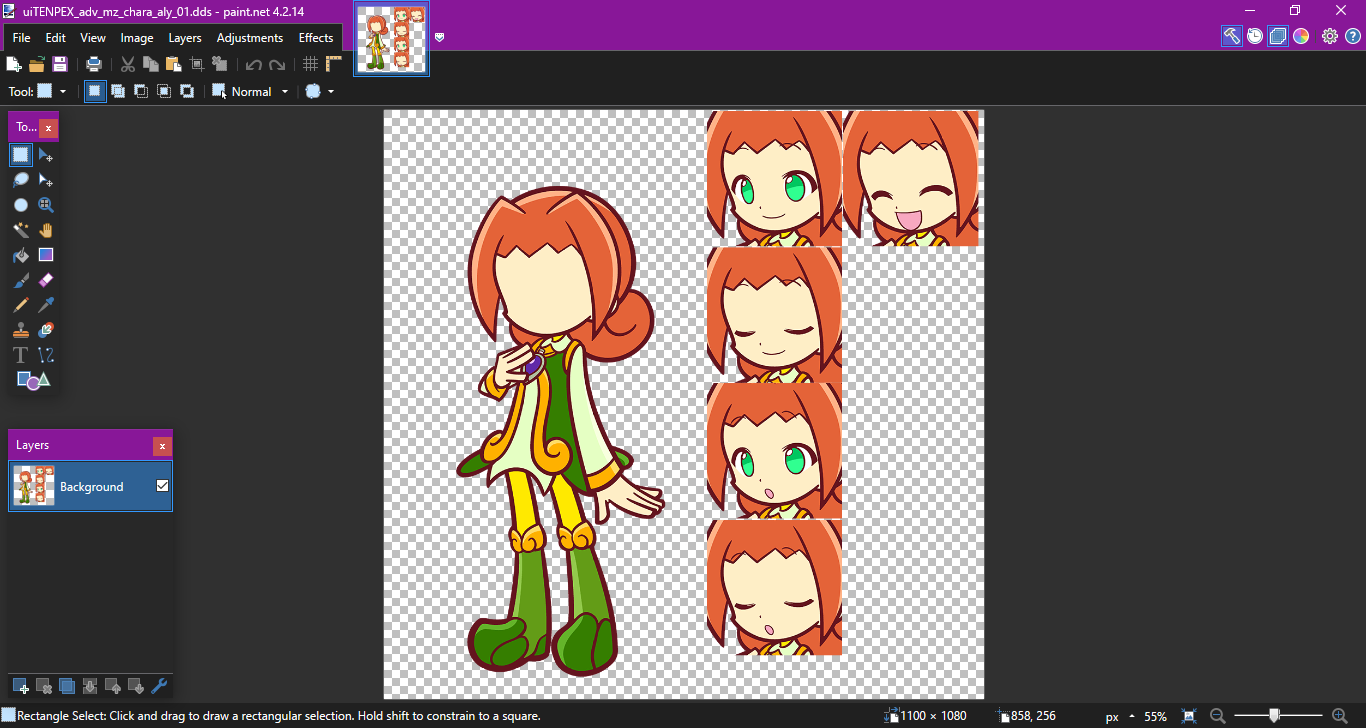Image resolution: width=1366 pixels, height=728 pixels.
Task: Select the Text tool
Action: tap(21, 355)
